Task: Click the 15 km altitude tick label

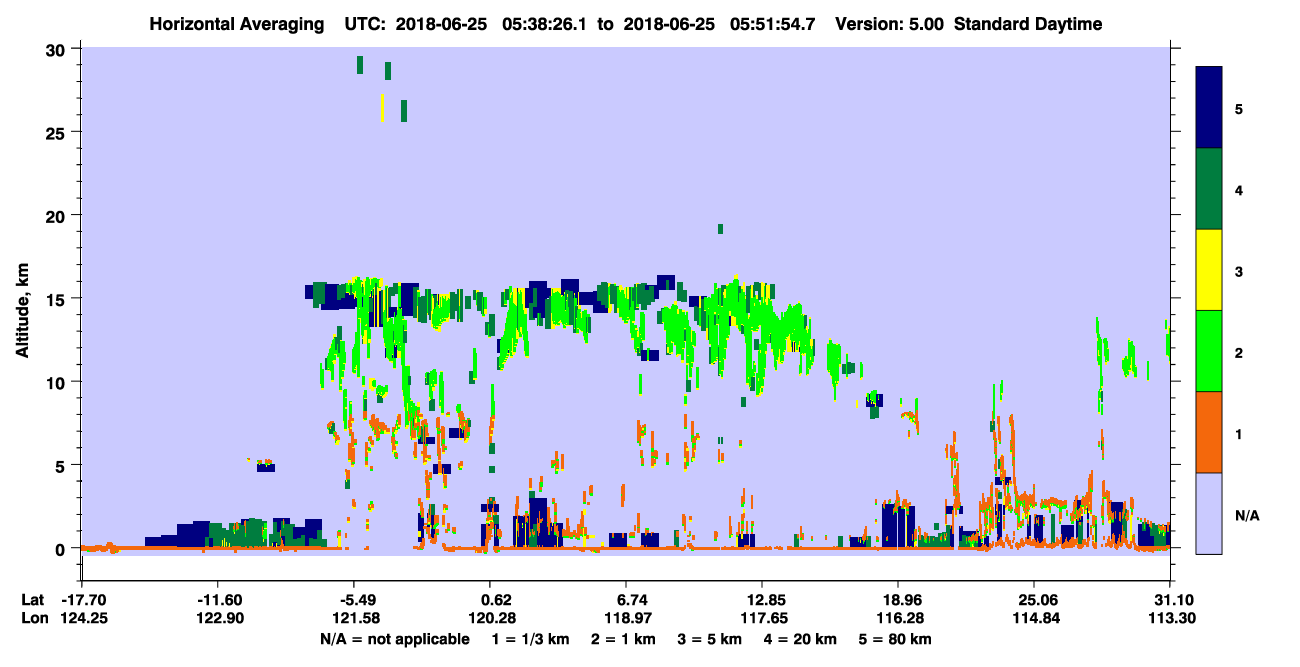Action: (x=57, y=299)
